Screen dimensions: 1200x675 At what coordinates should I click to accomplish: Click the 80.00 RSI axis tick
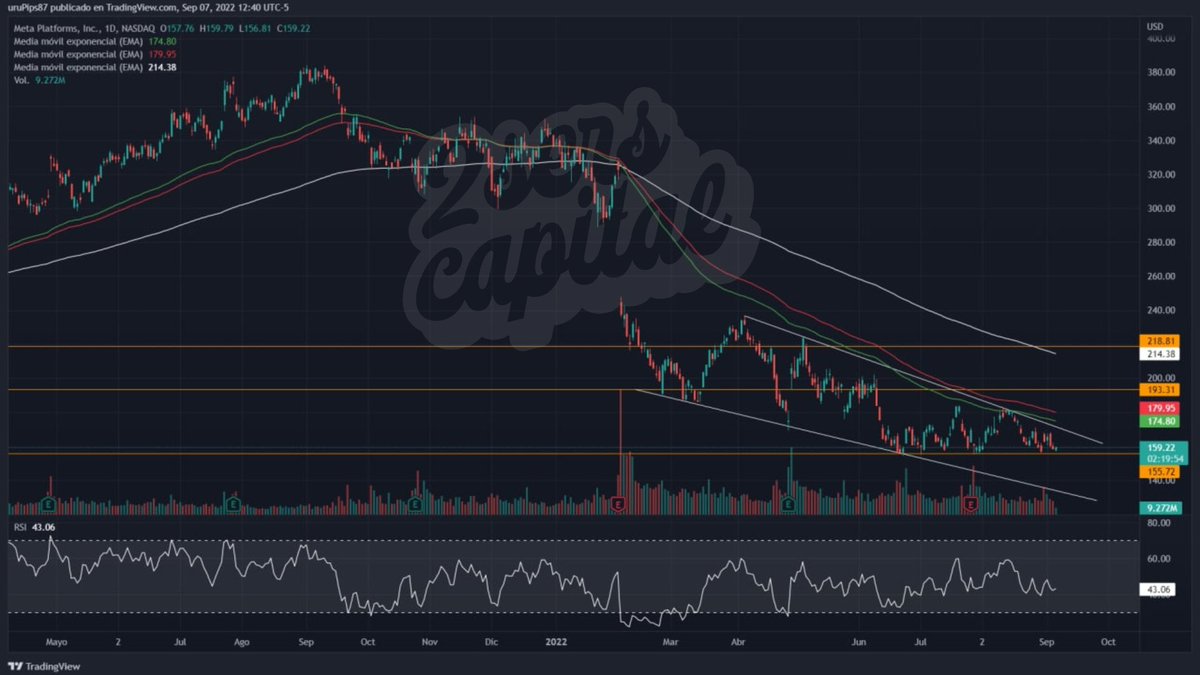coord(1161,522)
